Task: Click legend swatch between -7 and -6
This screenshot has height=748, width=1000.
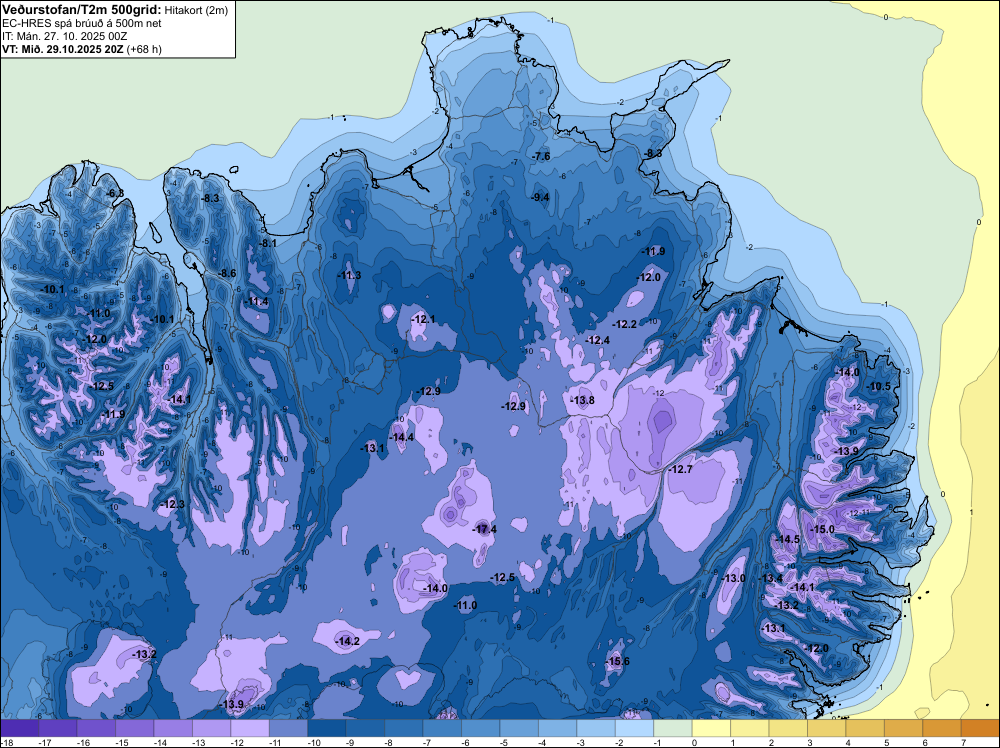Action: pos(442,728)
